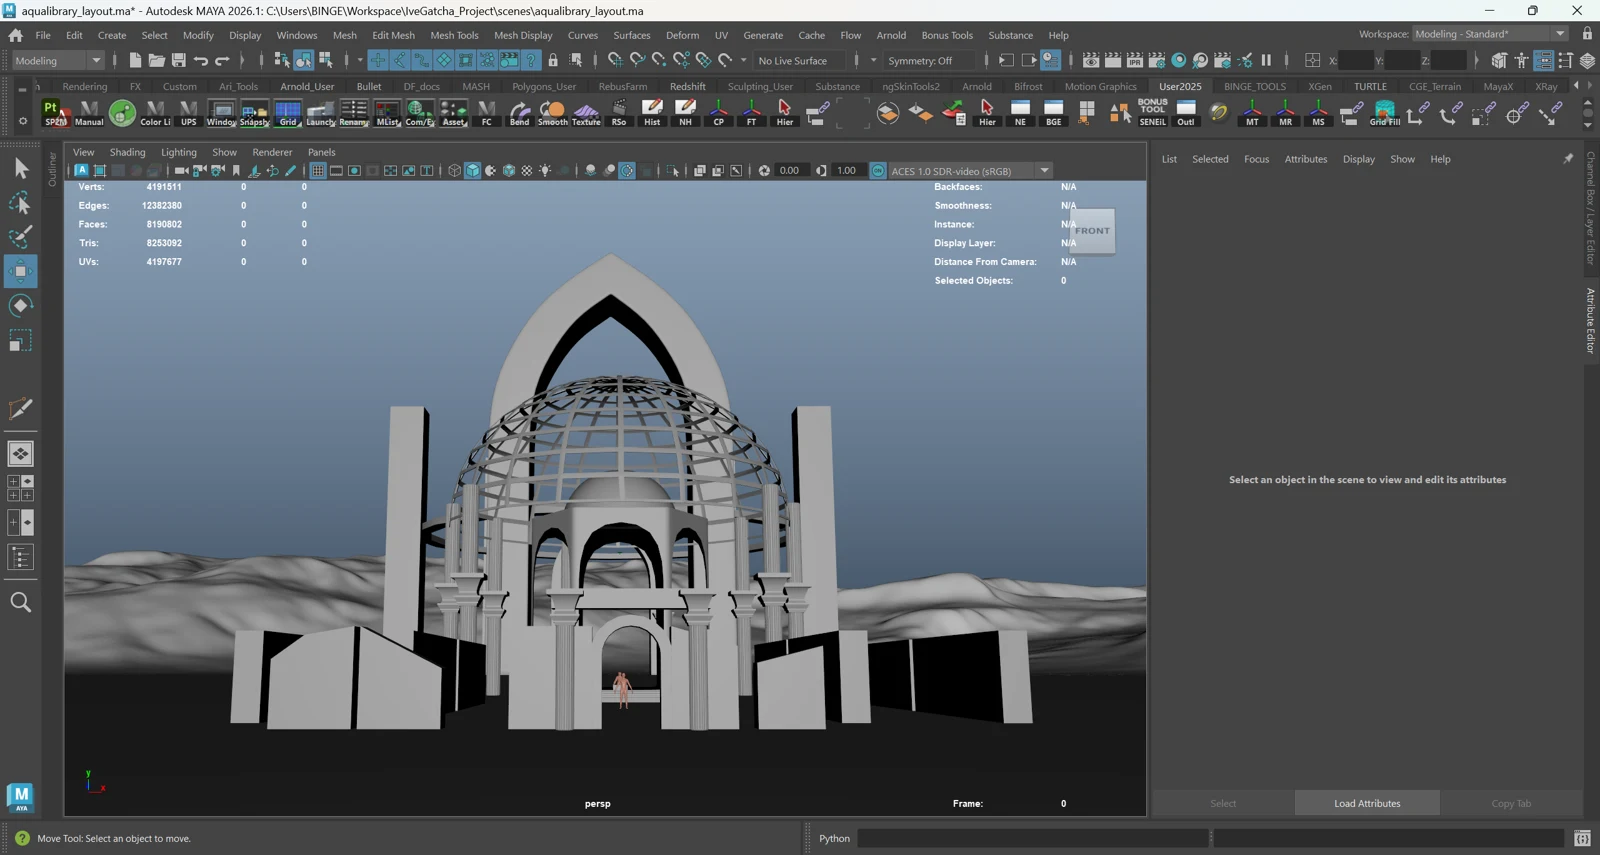Click the Undo arrow icon
Screen dimensions: 1600x855
click(x=201, y=60)
